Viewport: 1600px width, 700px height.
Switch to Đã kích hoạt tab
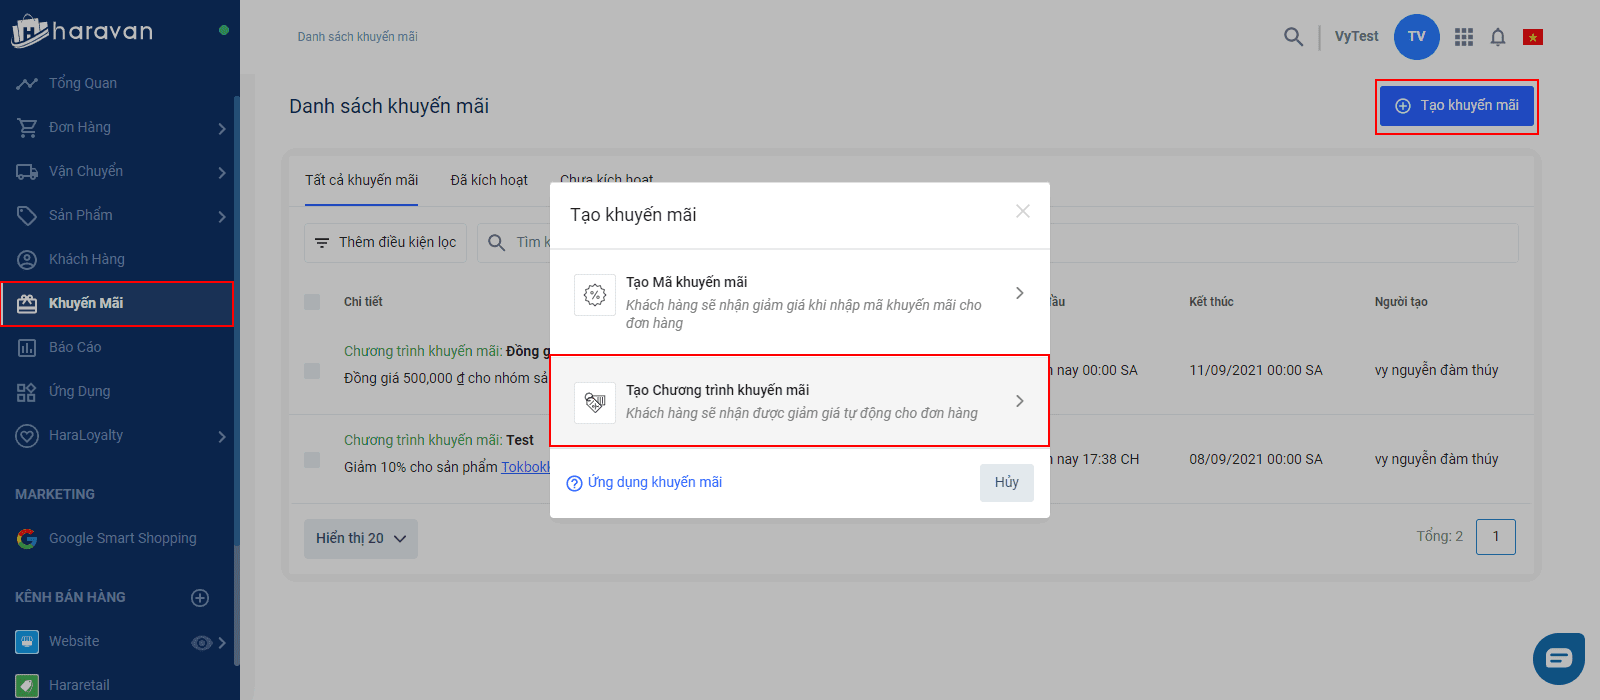click(x=489, y=180)
